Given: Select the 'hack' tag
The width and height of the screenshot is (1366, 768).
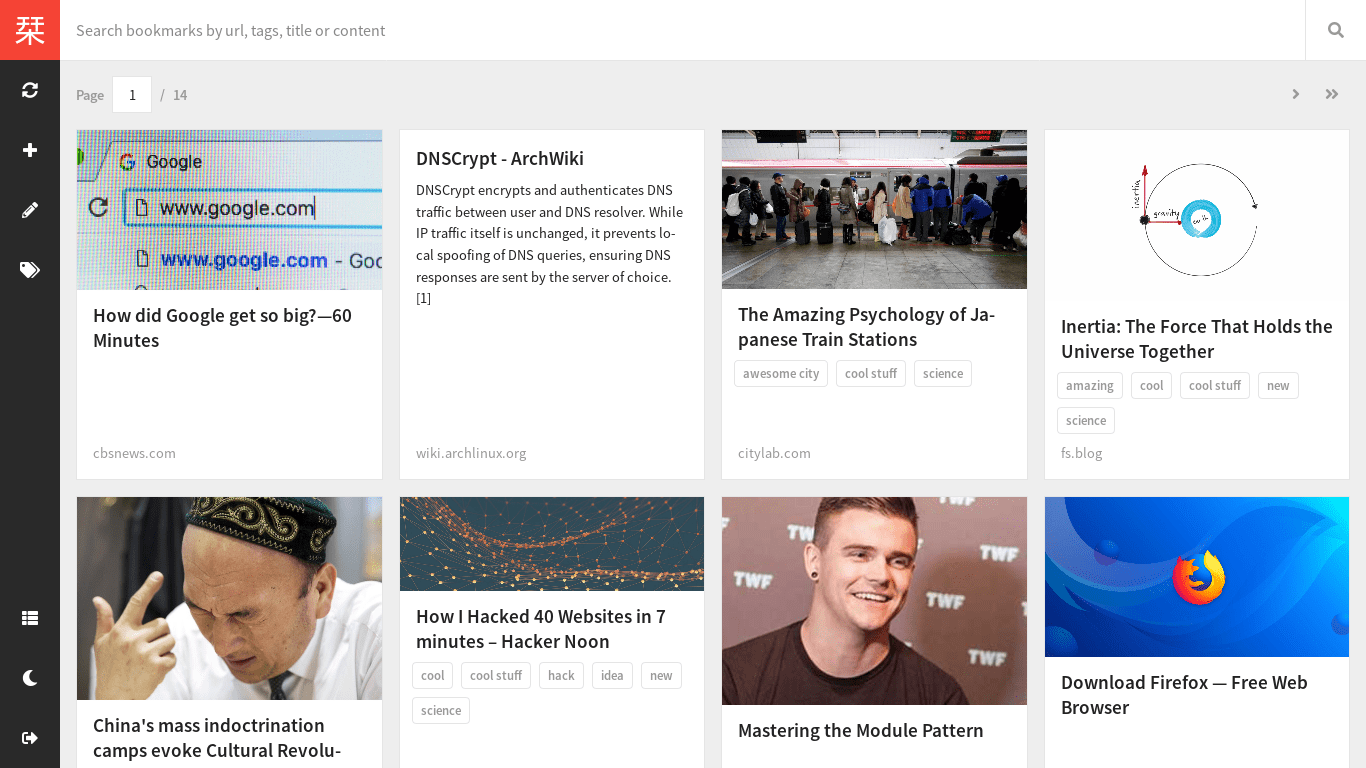Looking at the screenshot, I should point(561,676).
